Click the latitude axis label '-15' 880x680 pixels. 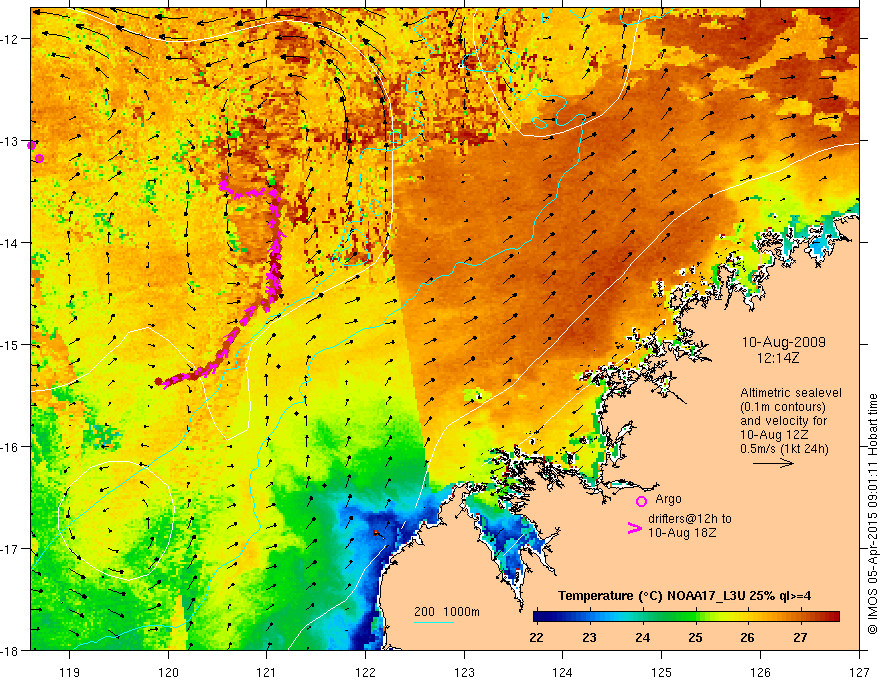[x=11, y=345]
